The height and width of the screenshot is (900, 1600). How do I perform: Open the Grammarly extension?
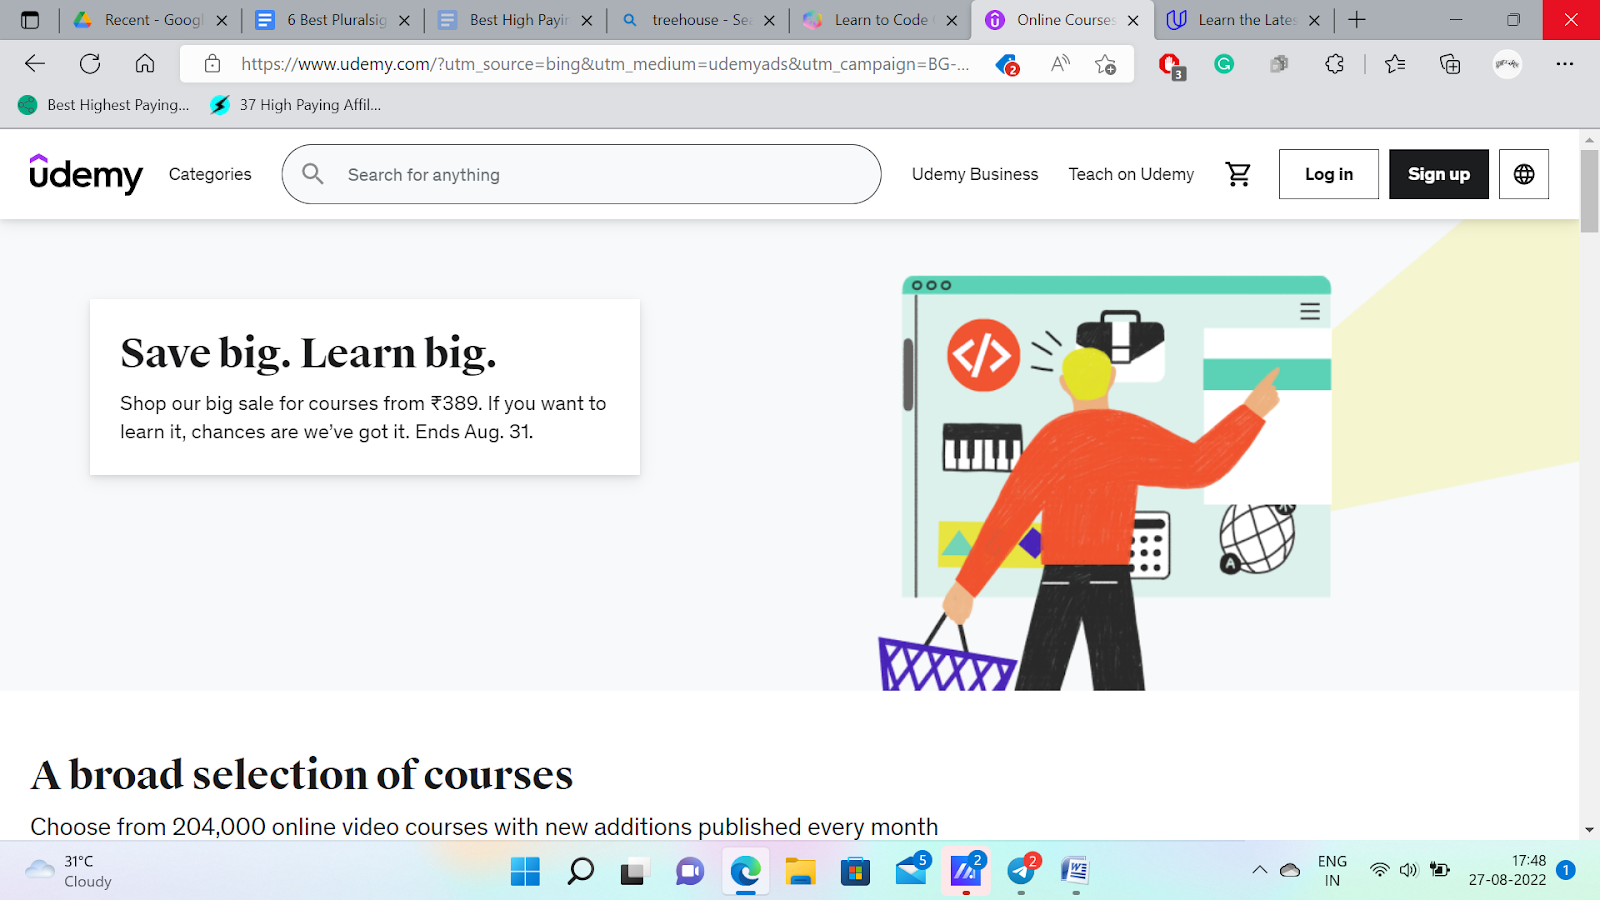[1224, 64]
